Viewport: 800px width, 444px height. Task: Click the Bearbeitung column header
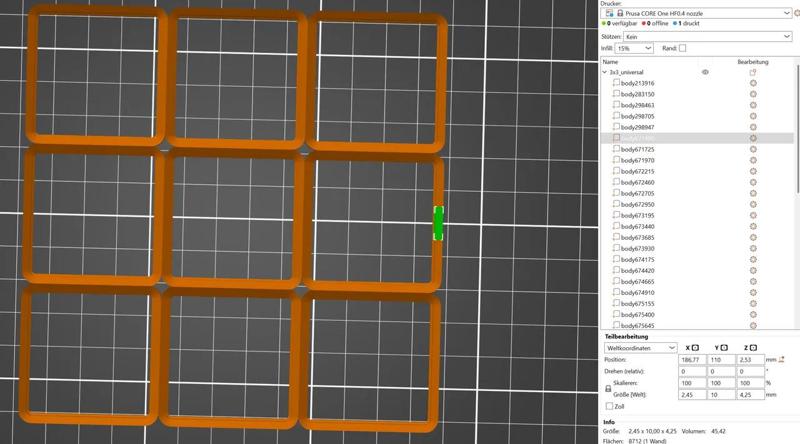[753, 62]
